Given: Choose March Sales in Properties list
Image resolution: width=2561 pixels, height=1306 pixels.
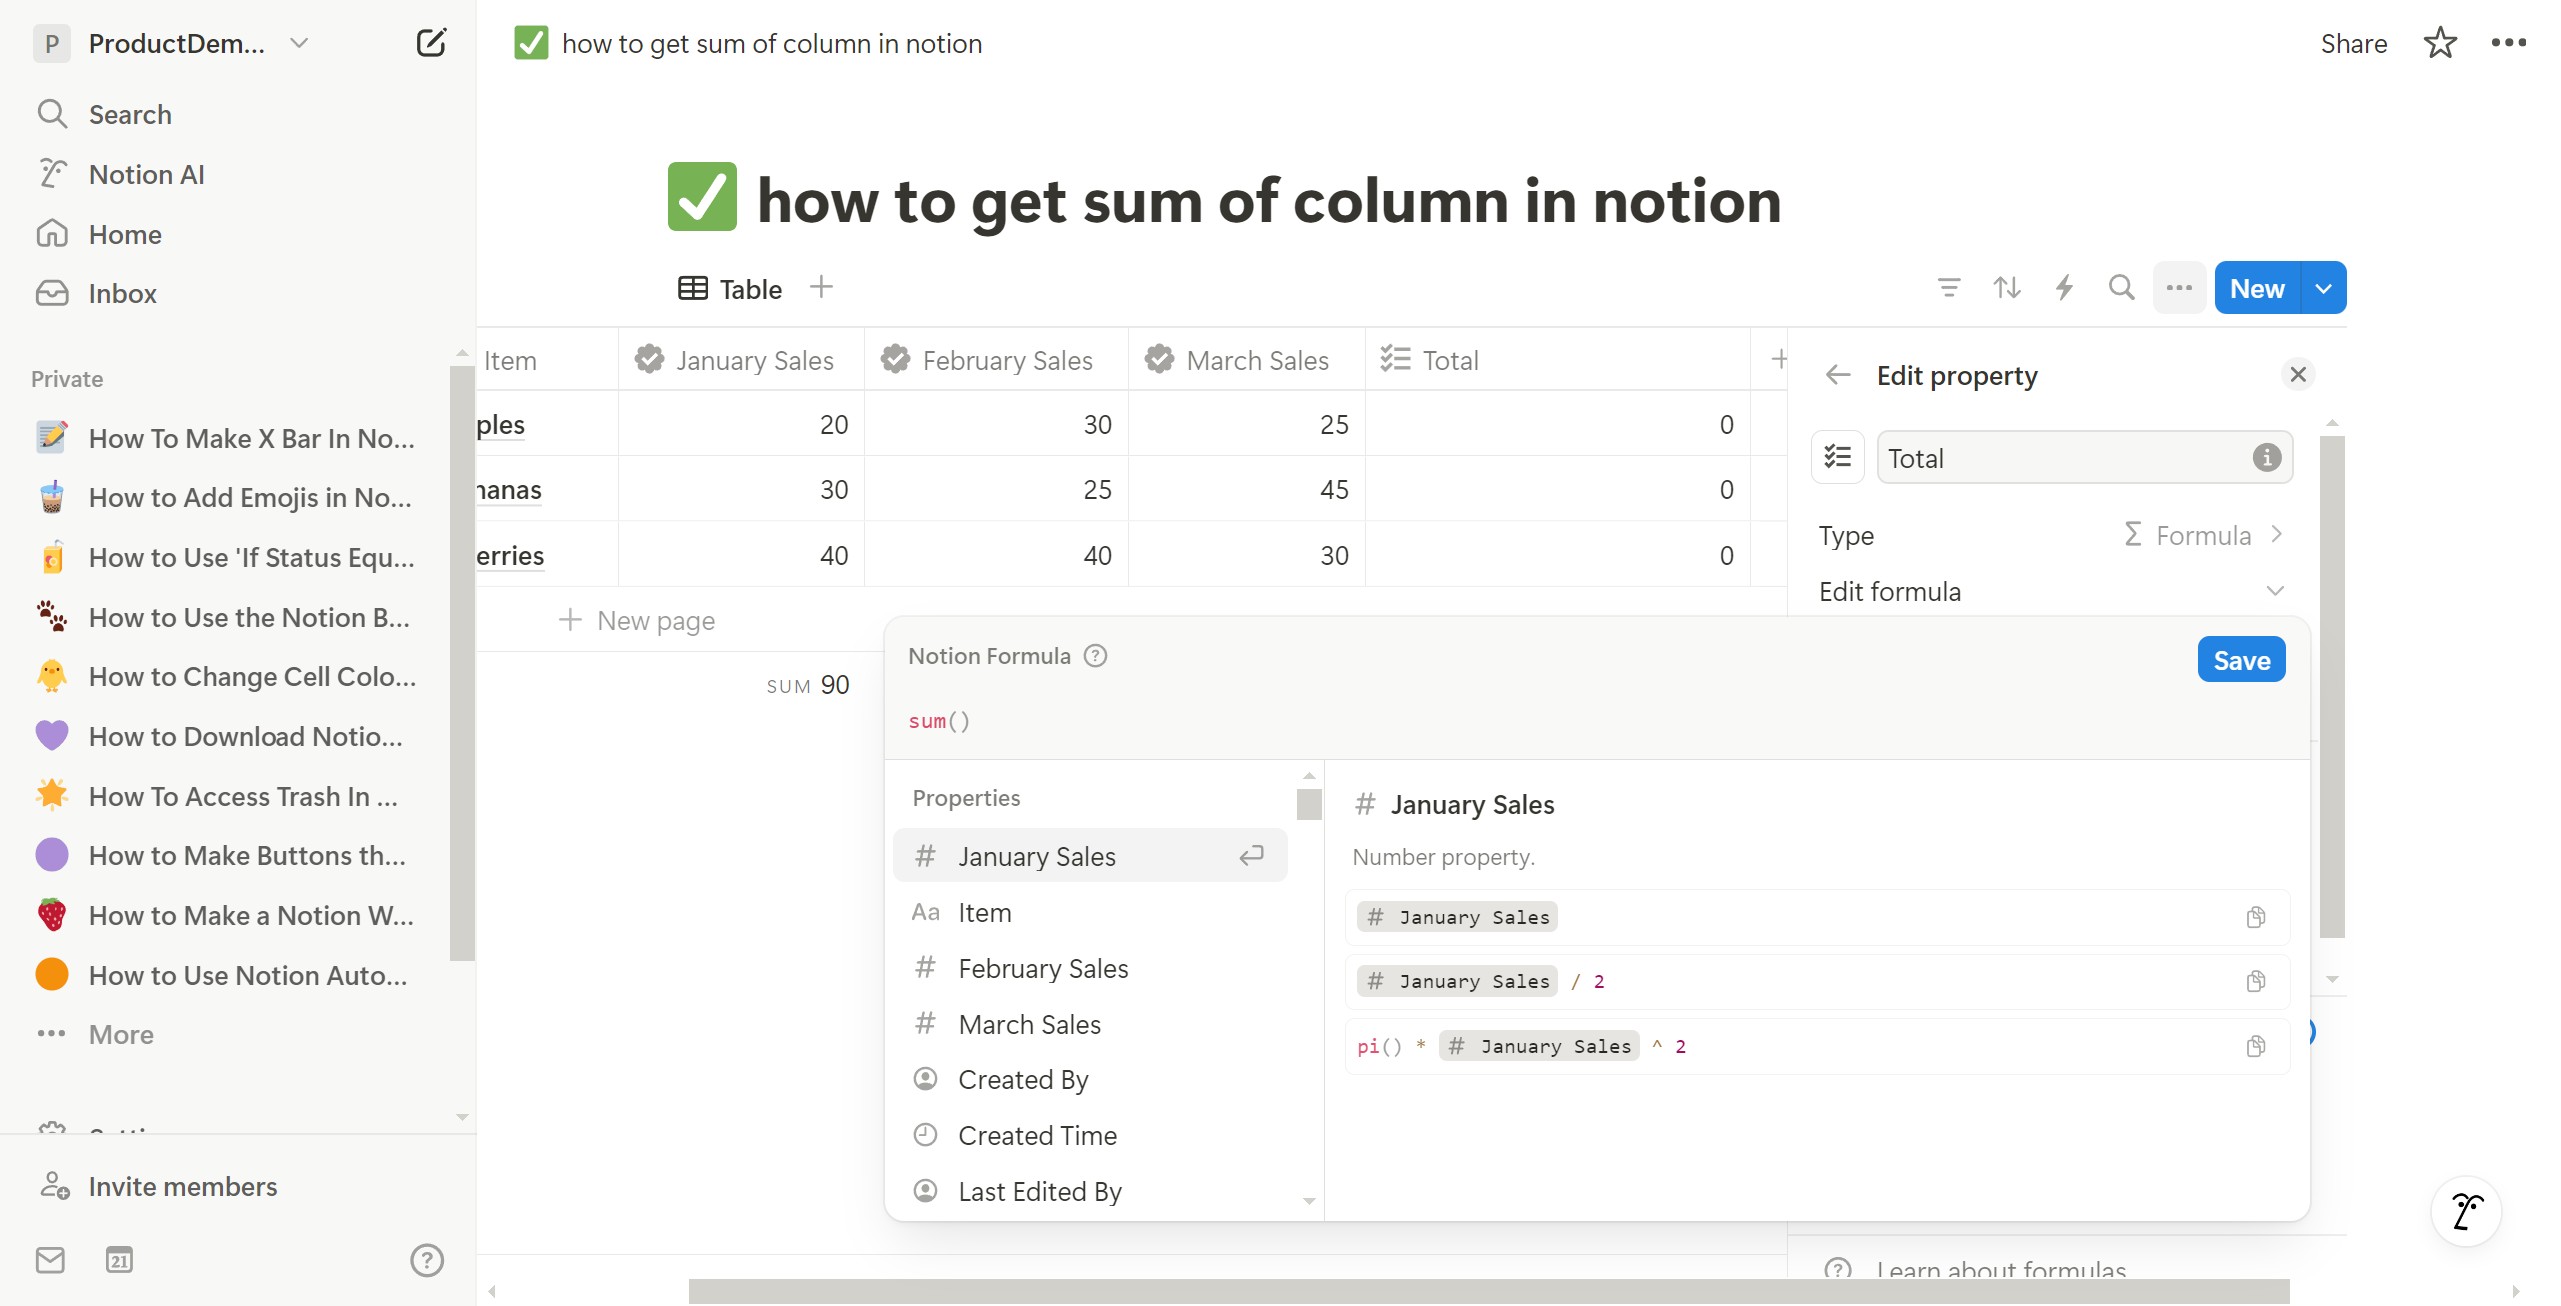Looking at the screenshot, I should click(1090, 1024).
